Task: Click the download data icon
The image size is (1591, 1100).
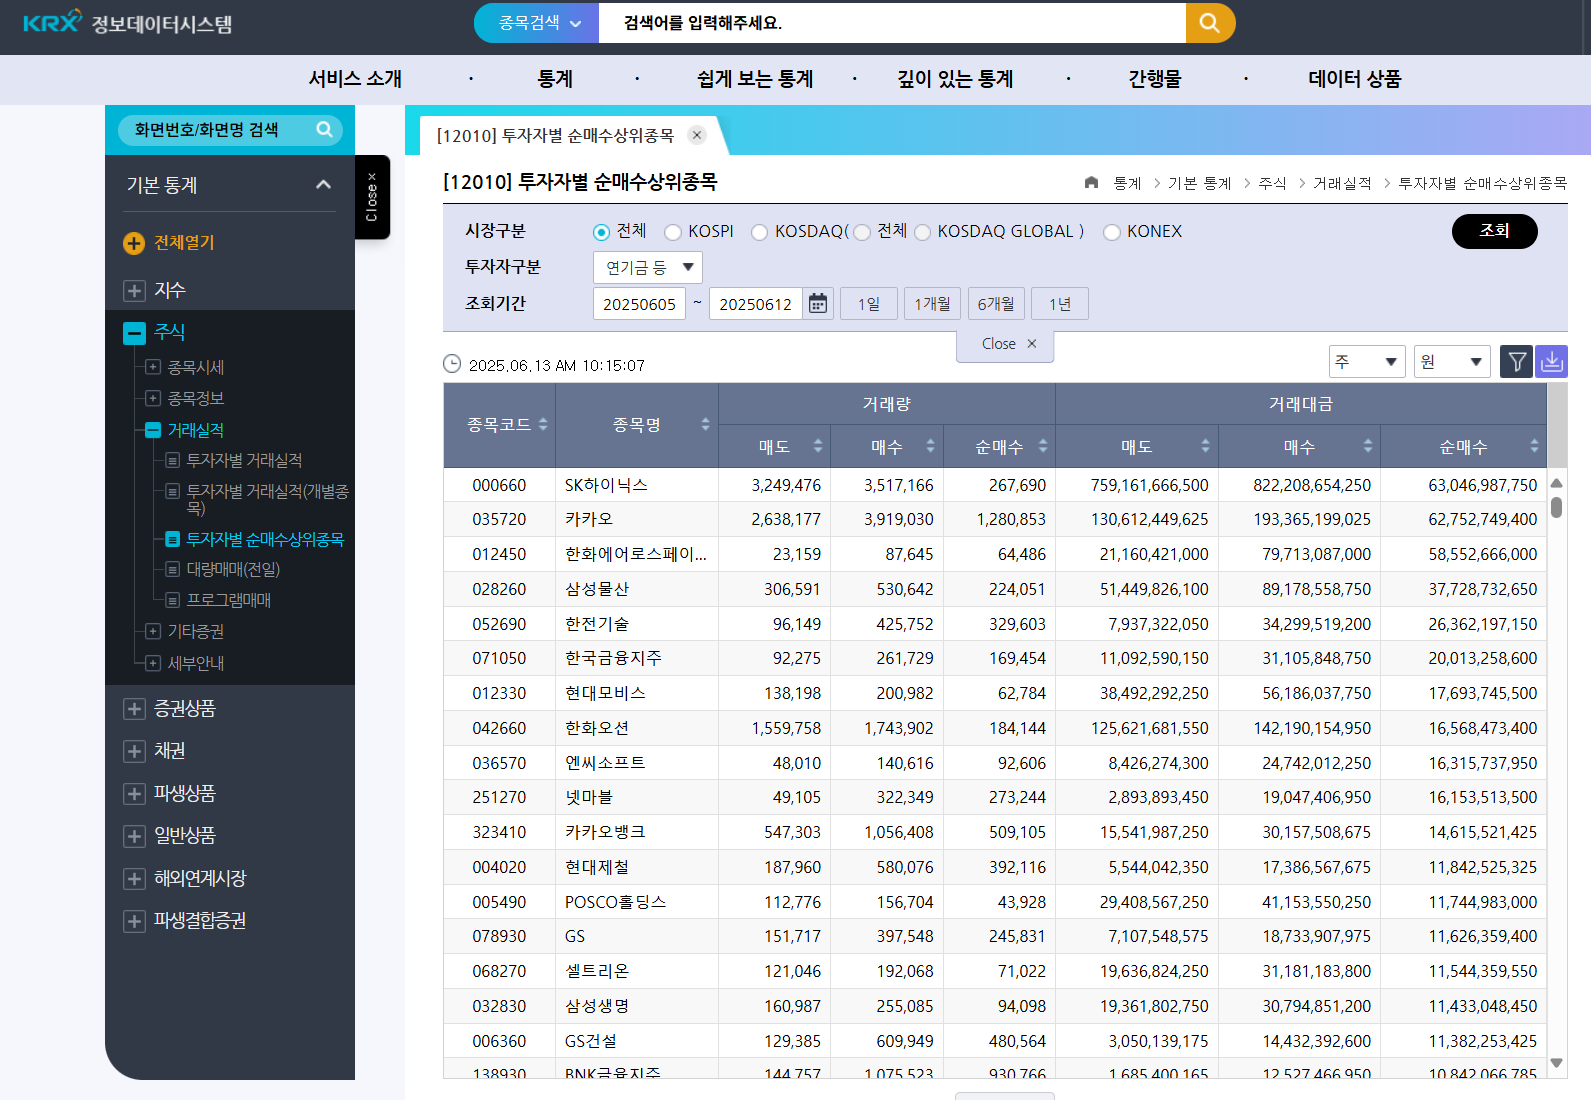Action: [1552, 361]
